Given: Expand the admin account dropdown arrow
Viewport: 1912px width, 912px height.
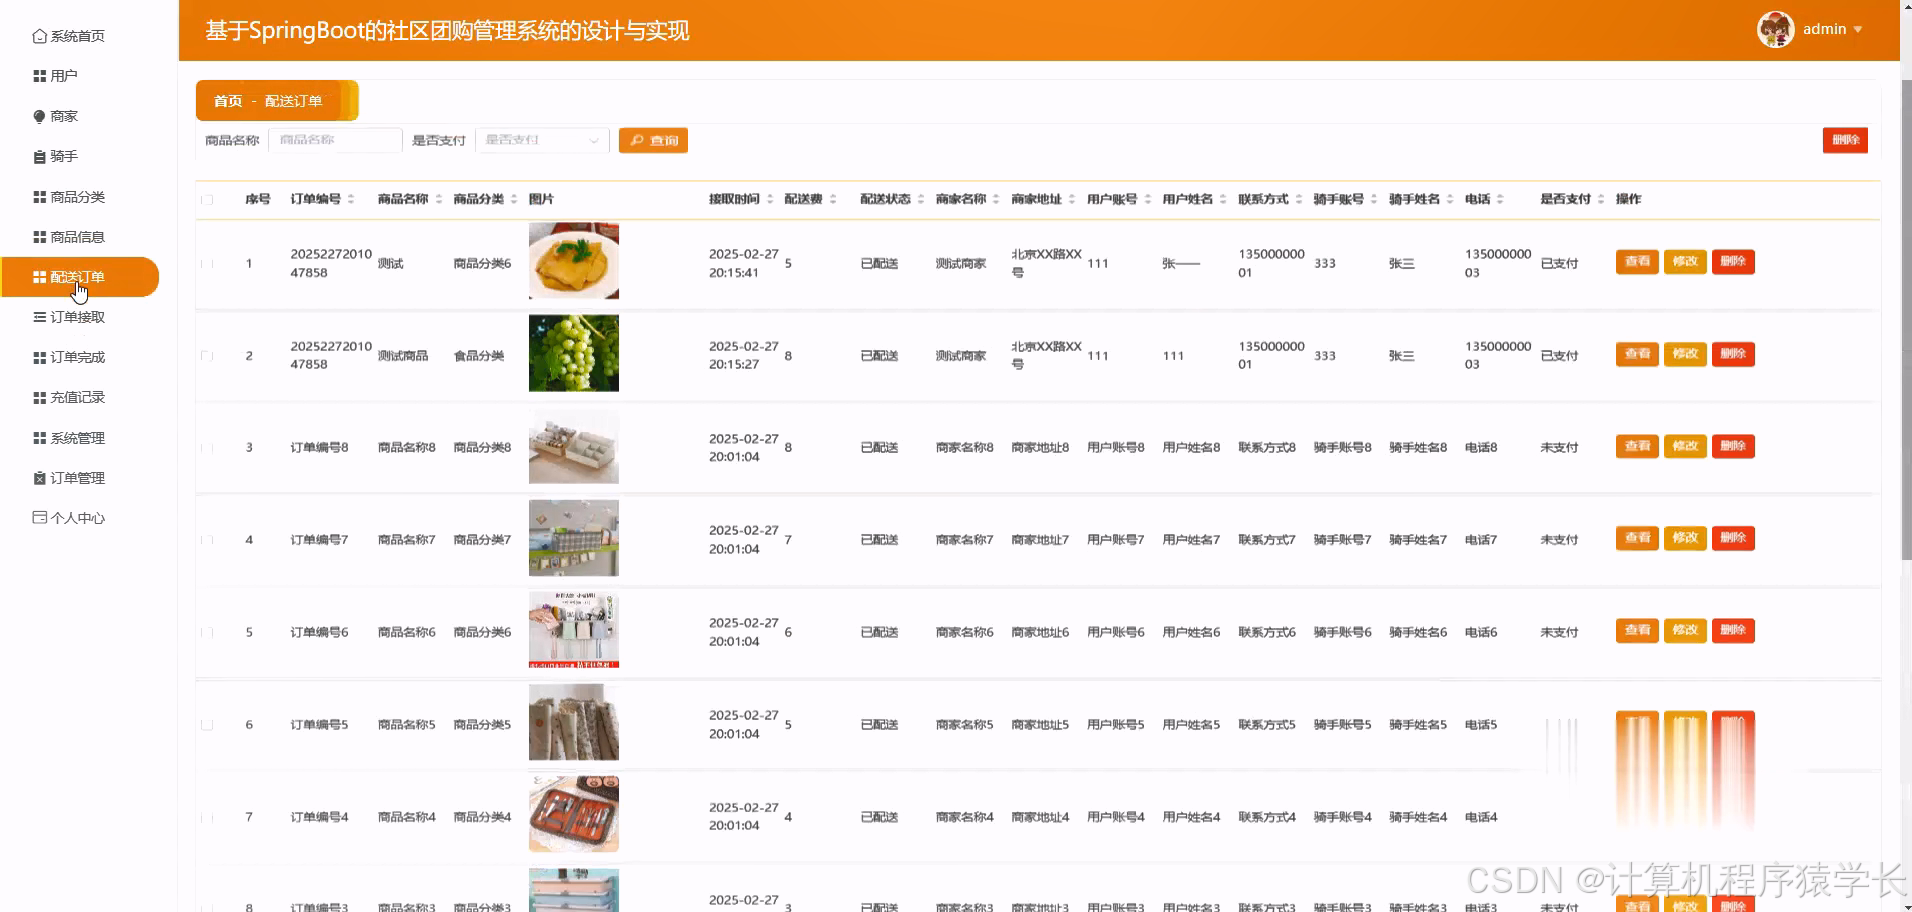Looking at the screenshot, I should point(1858,30).
